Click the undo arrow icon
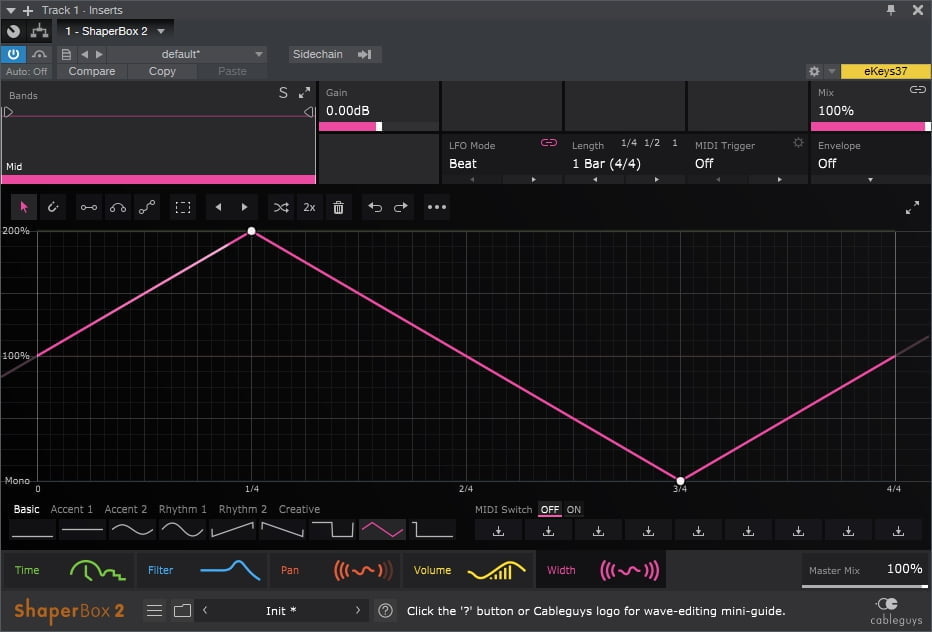The image size is (932, 632). tap(375, 207)
